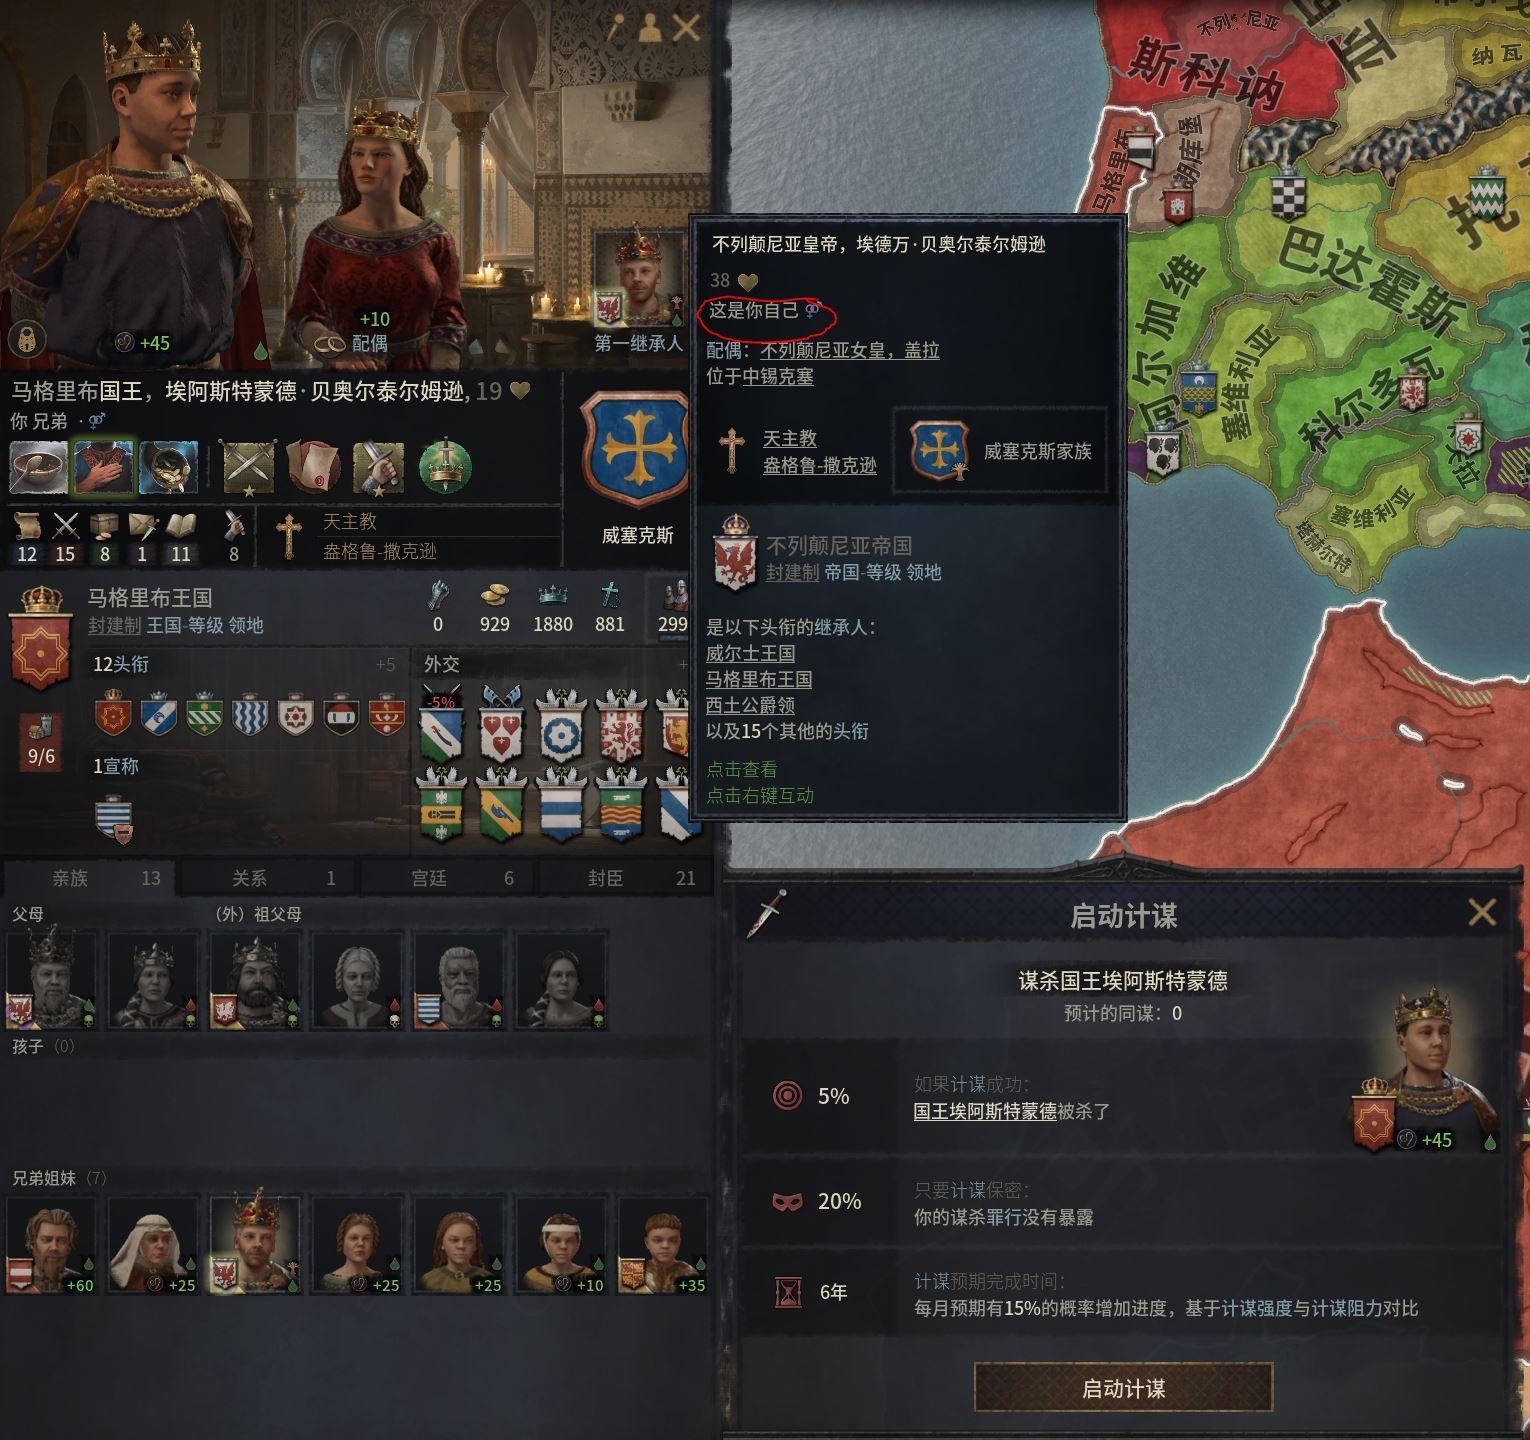1530x1440 pixels.
Task: Click the lock icon beside king portrait
Action: coord(24,339)
